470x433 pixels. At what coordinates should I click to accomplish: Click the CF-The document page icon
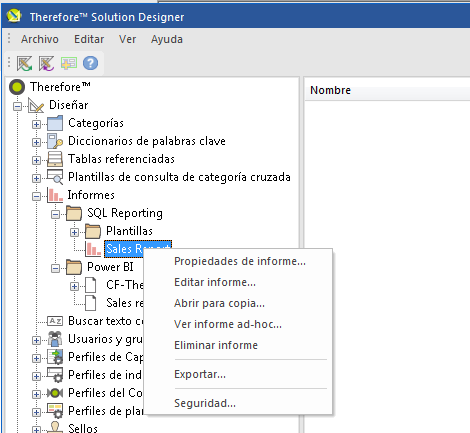click(91, 285)
